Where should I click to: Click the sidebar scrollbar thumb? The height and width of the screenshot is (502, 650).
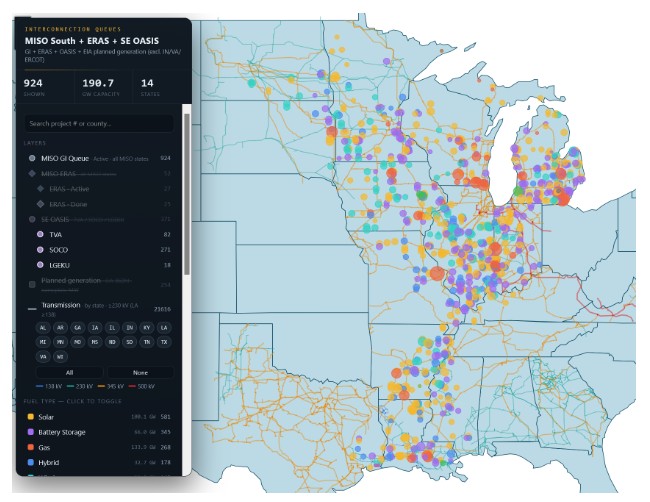tap(187, 194)
